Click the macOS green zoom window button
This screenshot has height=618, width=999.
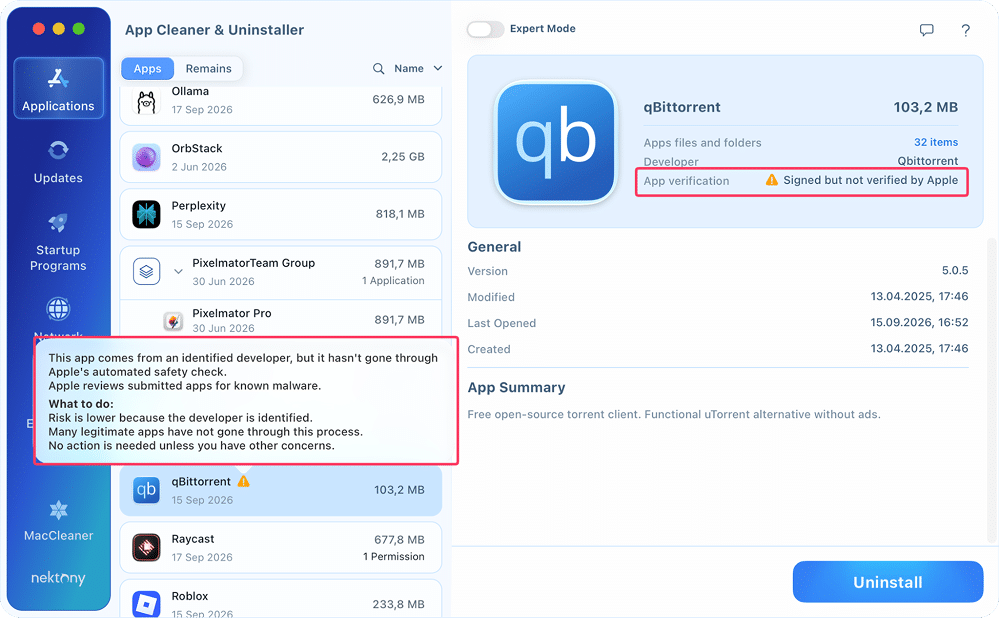(x=79, y=29)
